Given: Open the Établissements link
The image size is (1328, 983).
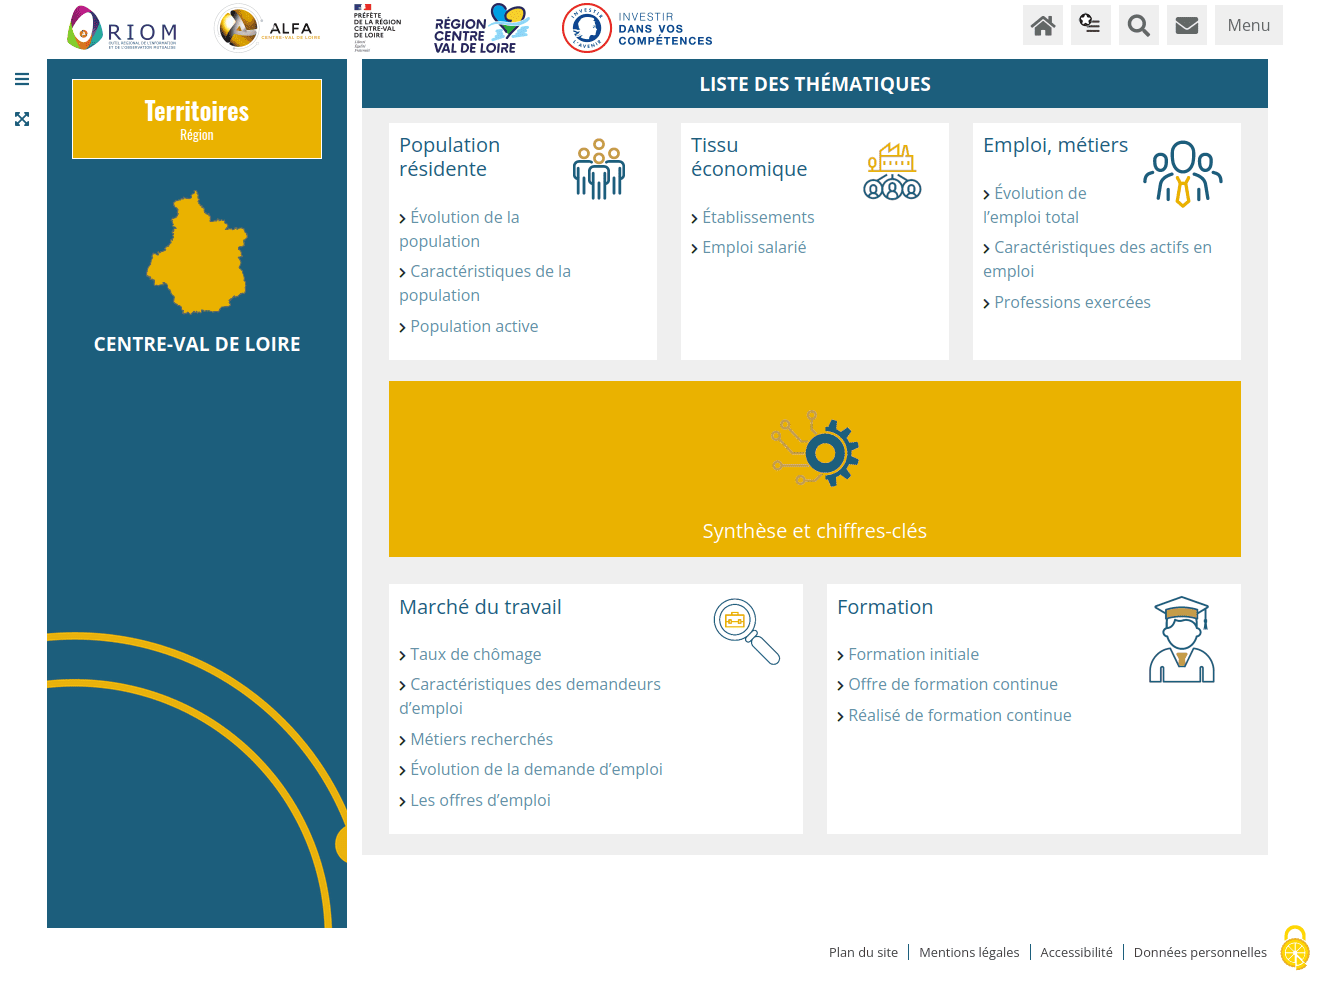Looking at the screenshot, I should [x=758, y=217].
